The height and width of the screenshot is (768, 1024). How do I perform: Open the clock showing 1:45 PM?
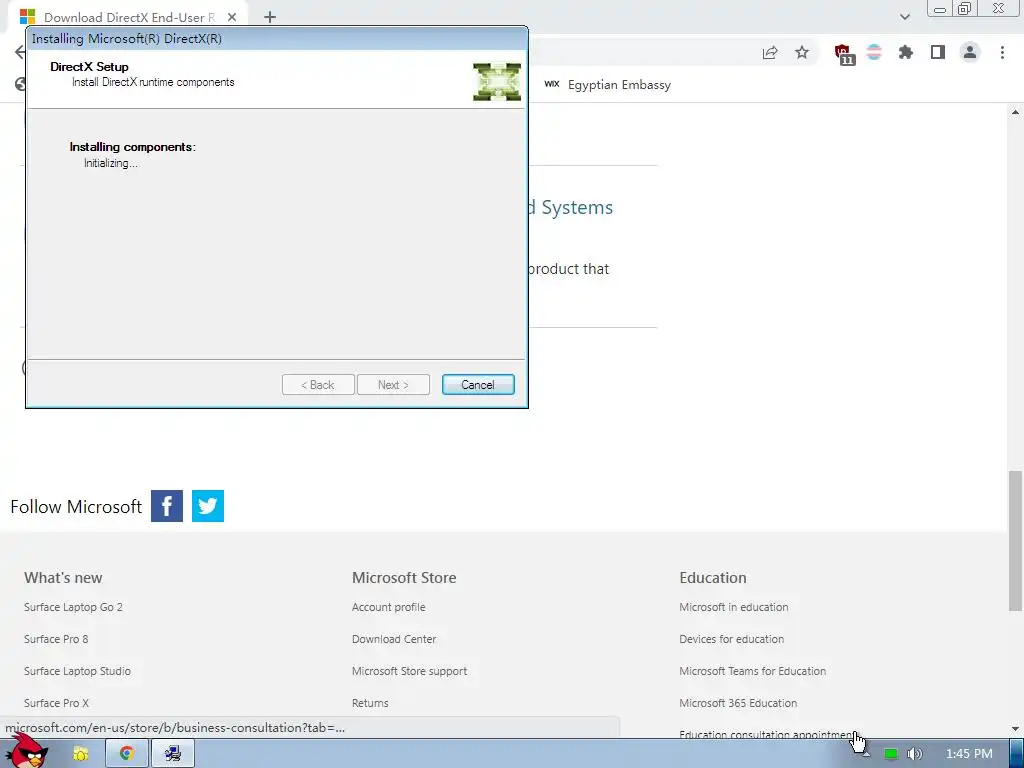(969, 754)
